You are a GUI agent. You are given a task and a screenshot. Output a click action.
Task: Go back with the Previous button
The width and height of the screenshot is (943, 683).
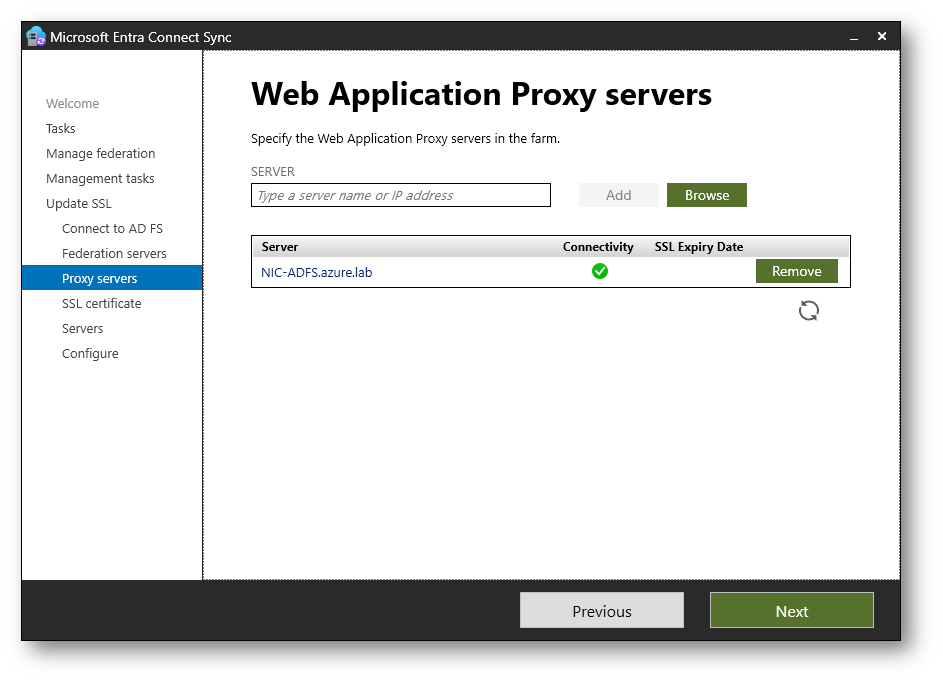601,611
